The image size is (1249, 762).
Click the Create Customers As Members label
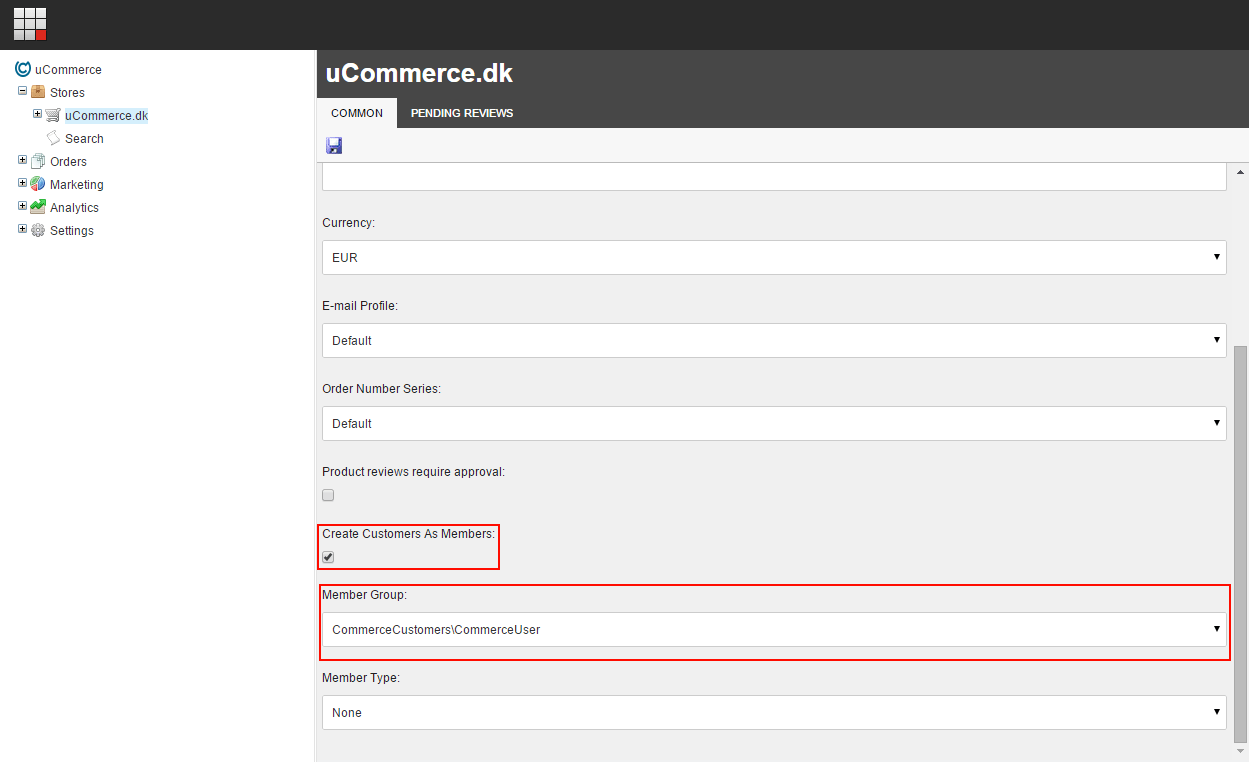(x=408, y=534)
